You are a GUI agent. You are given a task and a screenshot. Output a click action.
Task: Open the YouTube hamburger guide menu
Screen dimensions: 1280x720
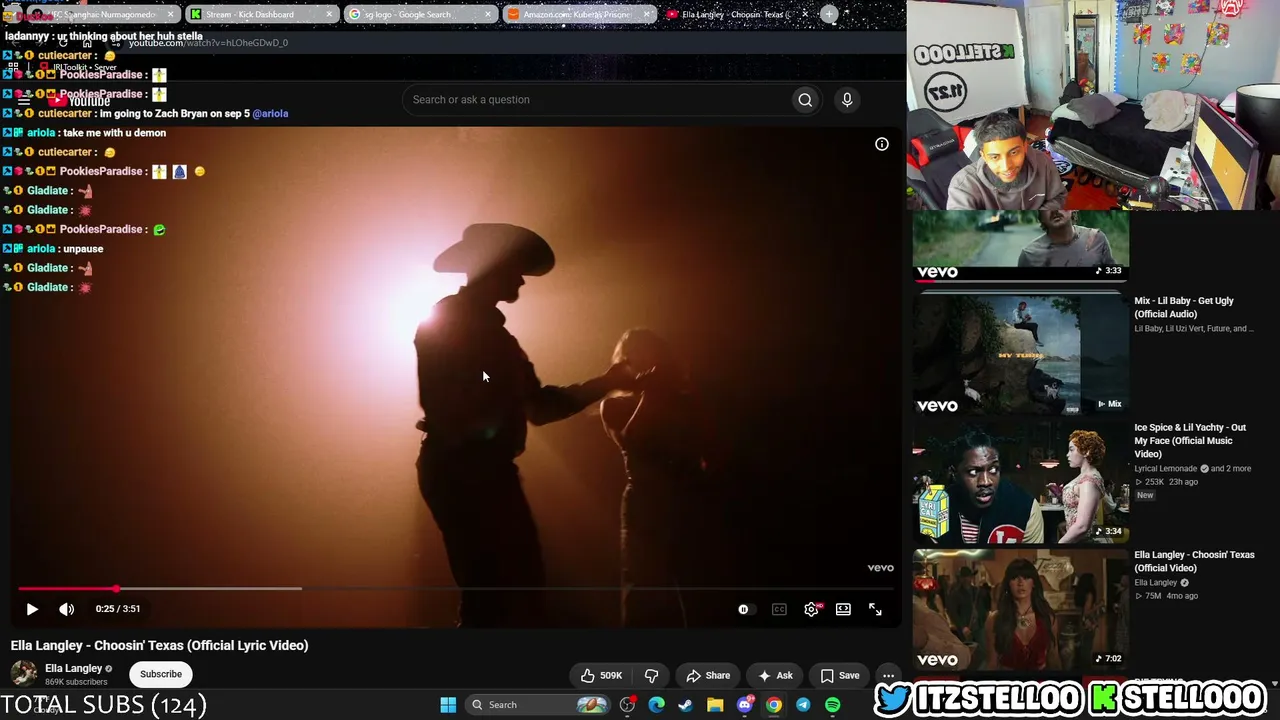click(23, 100)
